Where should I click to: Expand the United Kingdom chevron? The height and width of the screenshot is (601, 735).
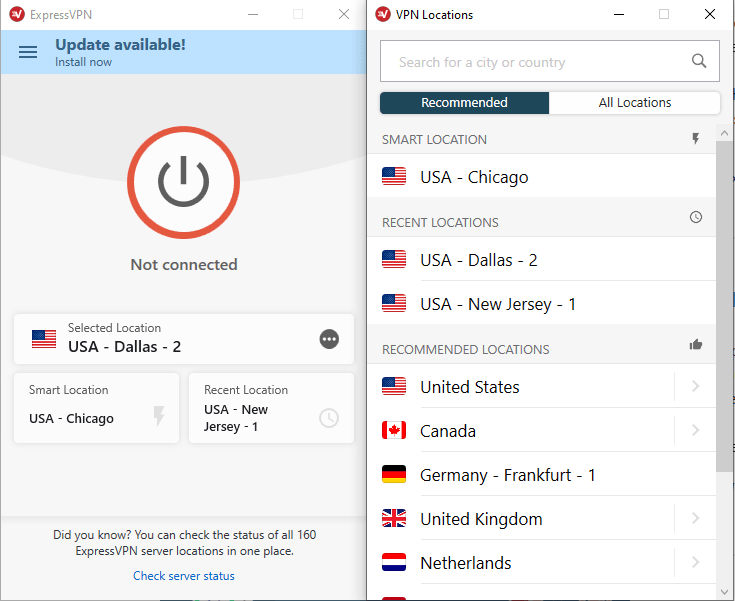696,518
